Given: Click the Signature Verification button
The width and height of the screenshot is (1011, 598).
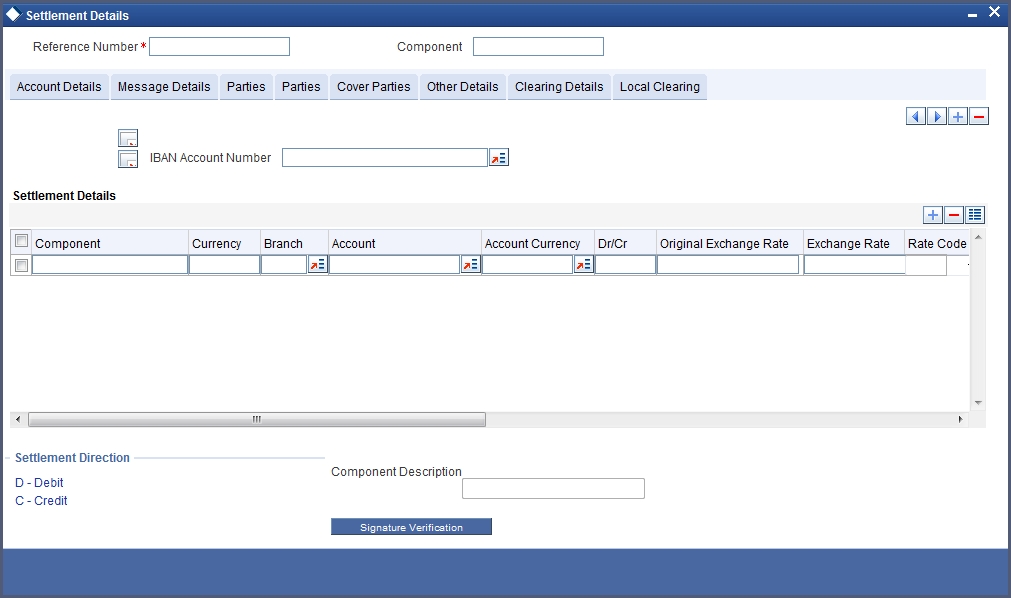Looking at the screenshot, I should (411, 527).
